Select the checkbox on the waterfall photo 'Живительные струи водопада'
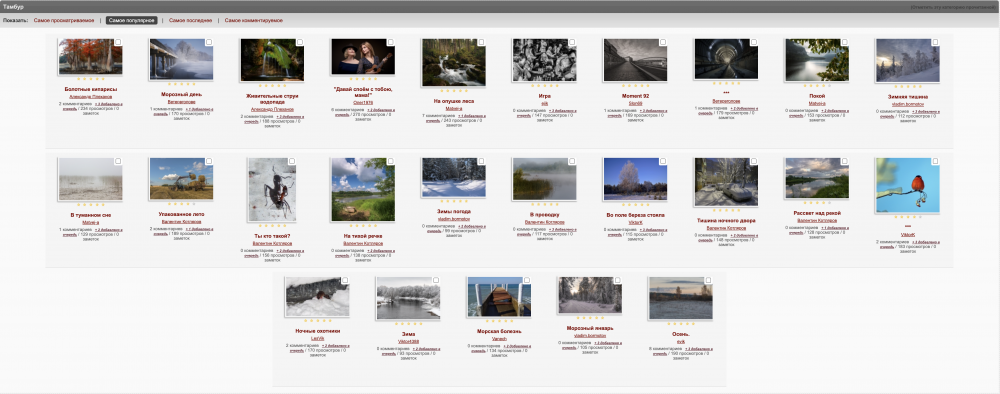This screenshot has width=1000, height=394. click(x=300, y=42)
